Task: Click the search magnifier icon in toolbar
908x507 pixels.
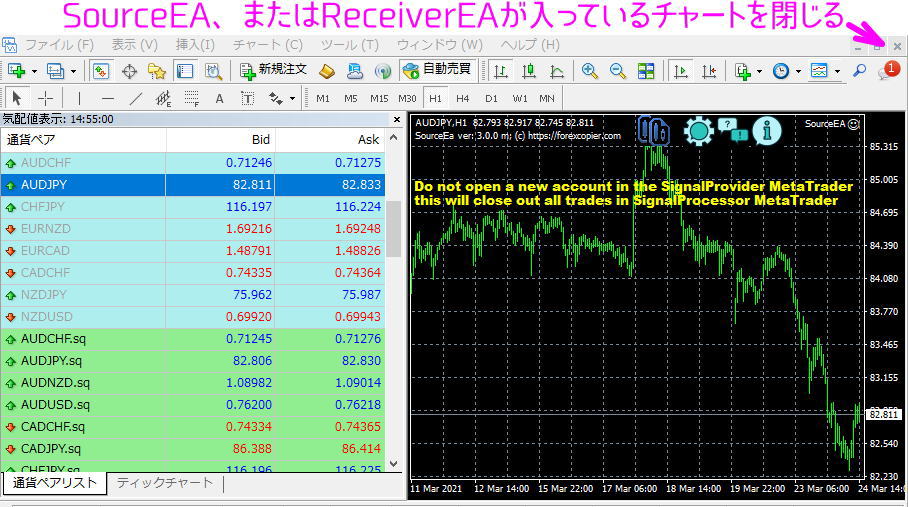Action: pos(859,70)
